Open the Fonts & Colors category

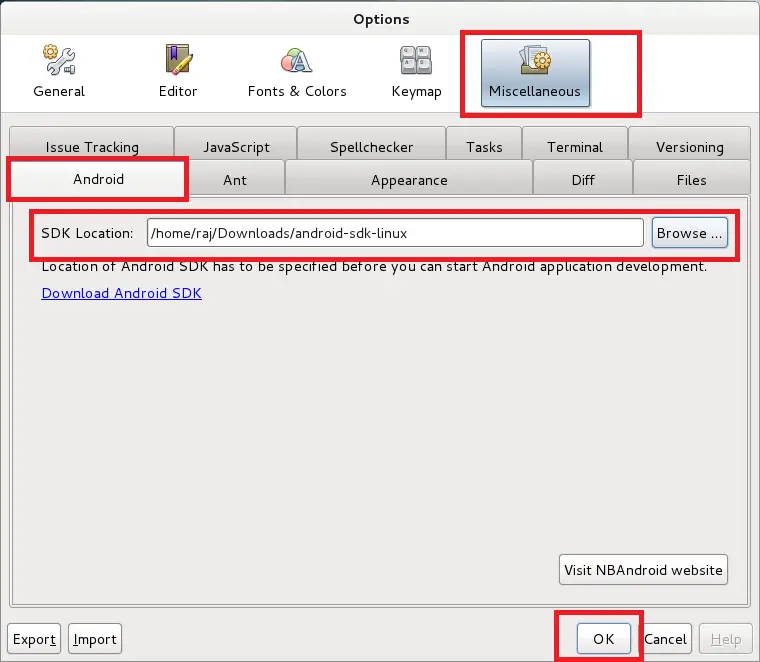pyautogui.click(x=297, y=72)
